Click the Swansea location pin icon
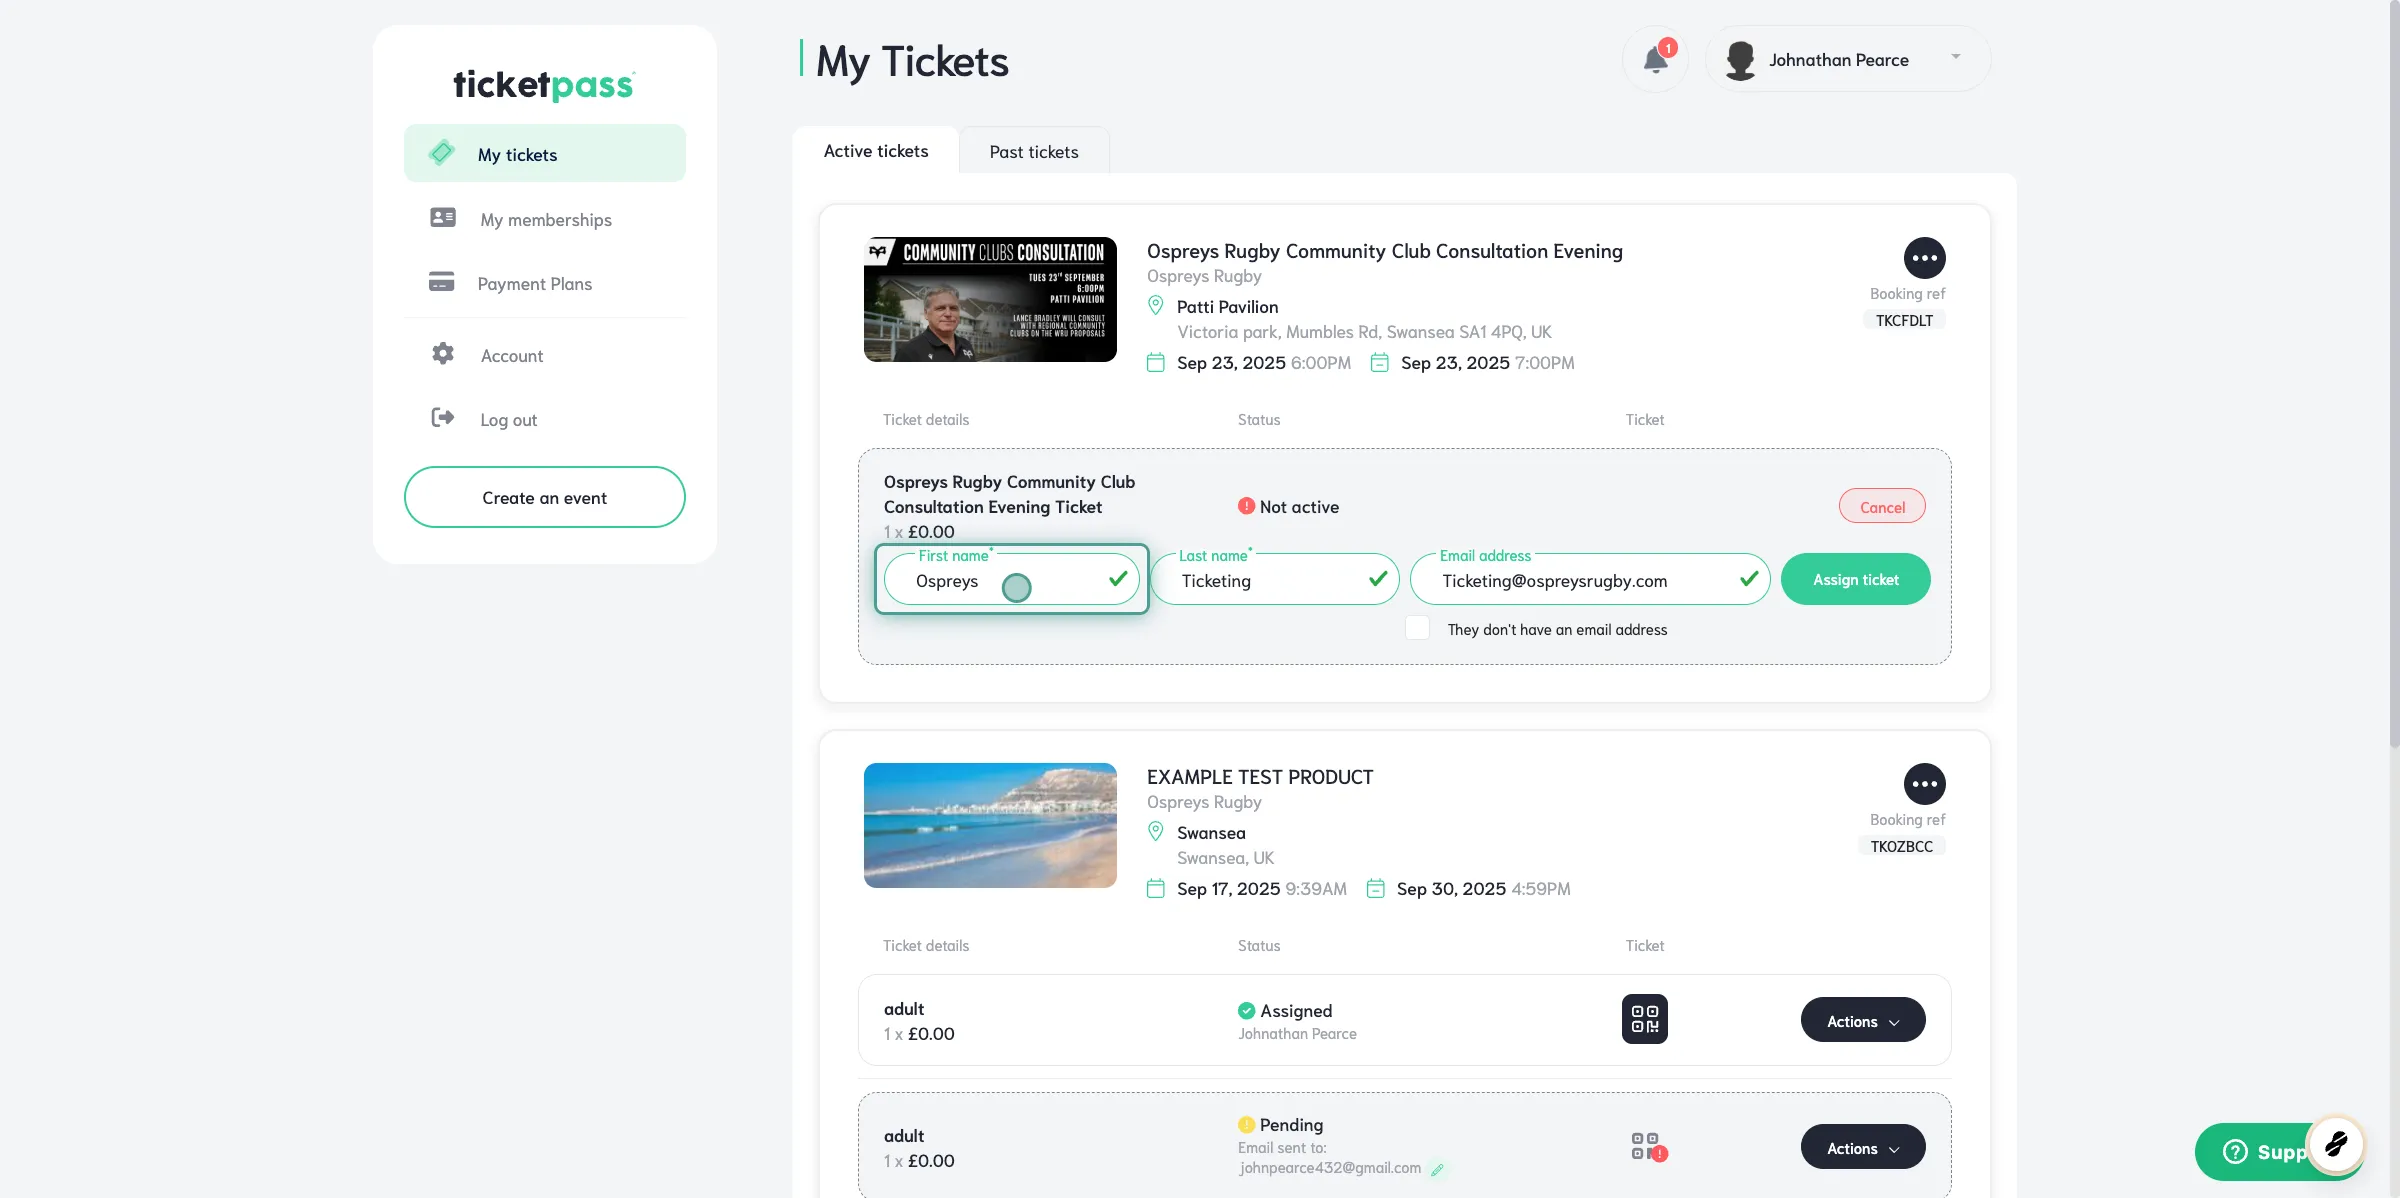Screen dimensions: 2400x1198 pyautogui.click(x=1156, y=832)
